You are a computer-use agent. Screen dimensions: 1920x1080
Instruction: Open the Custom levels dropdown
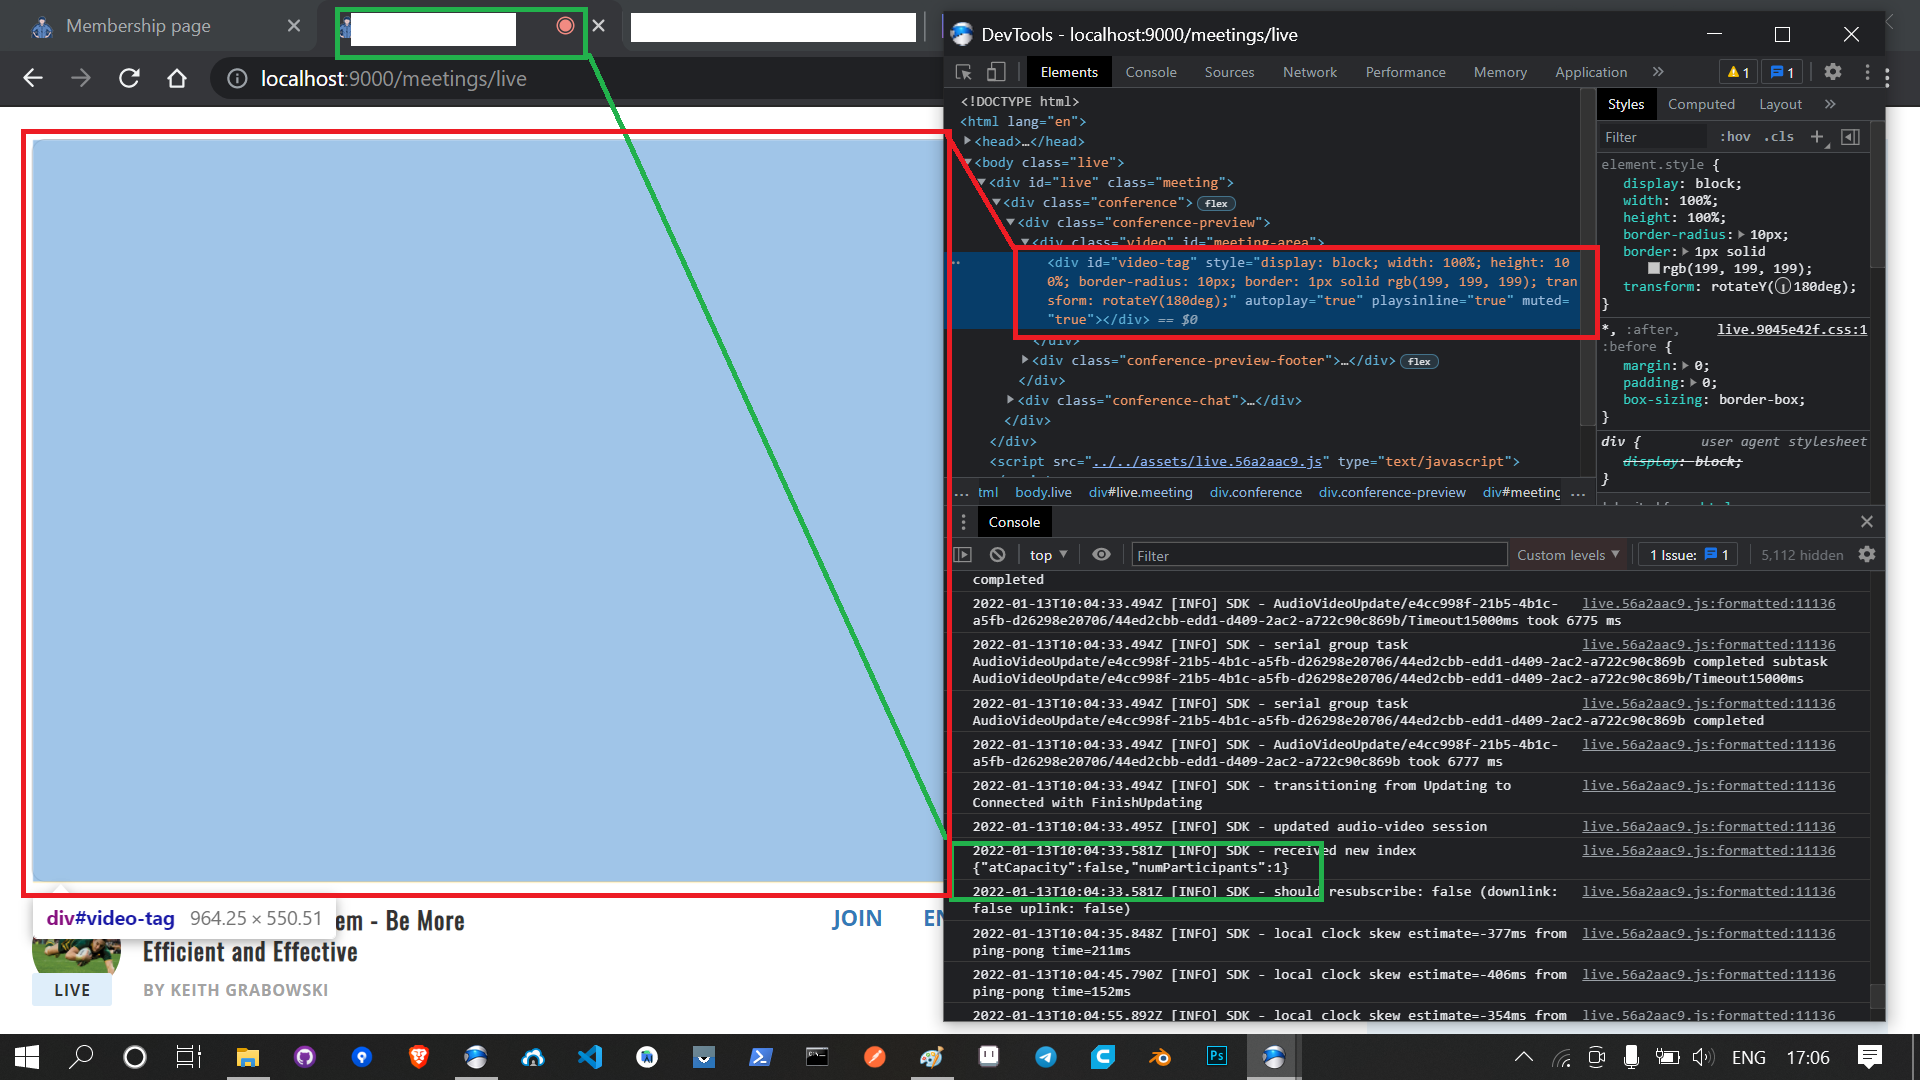pos(1566,554)
